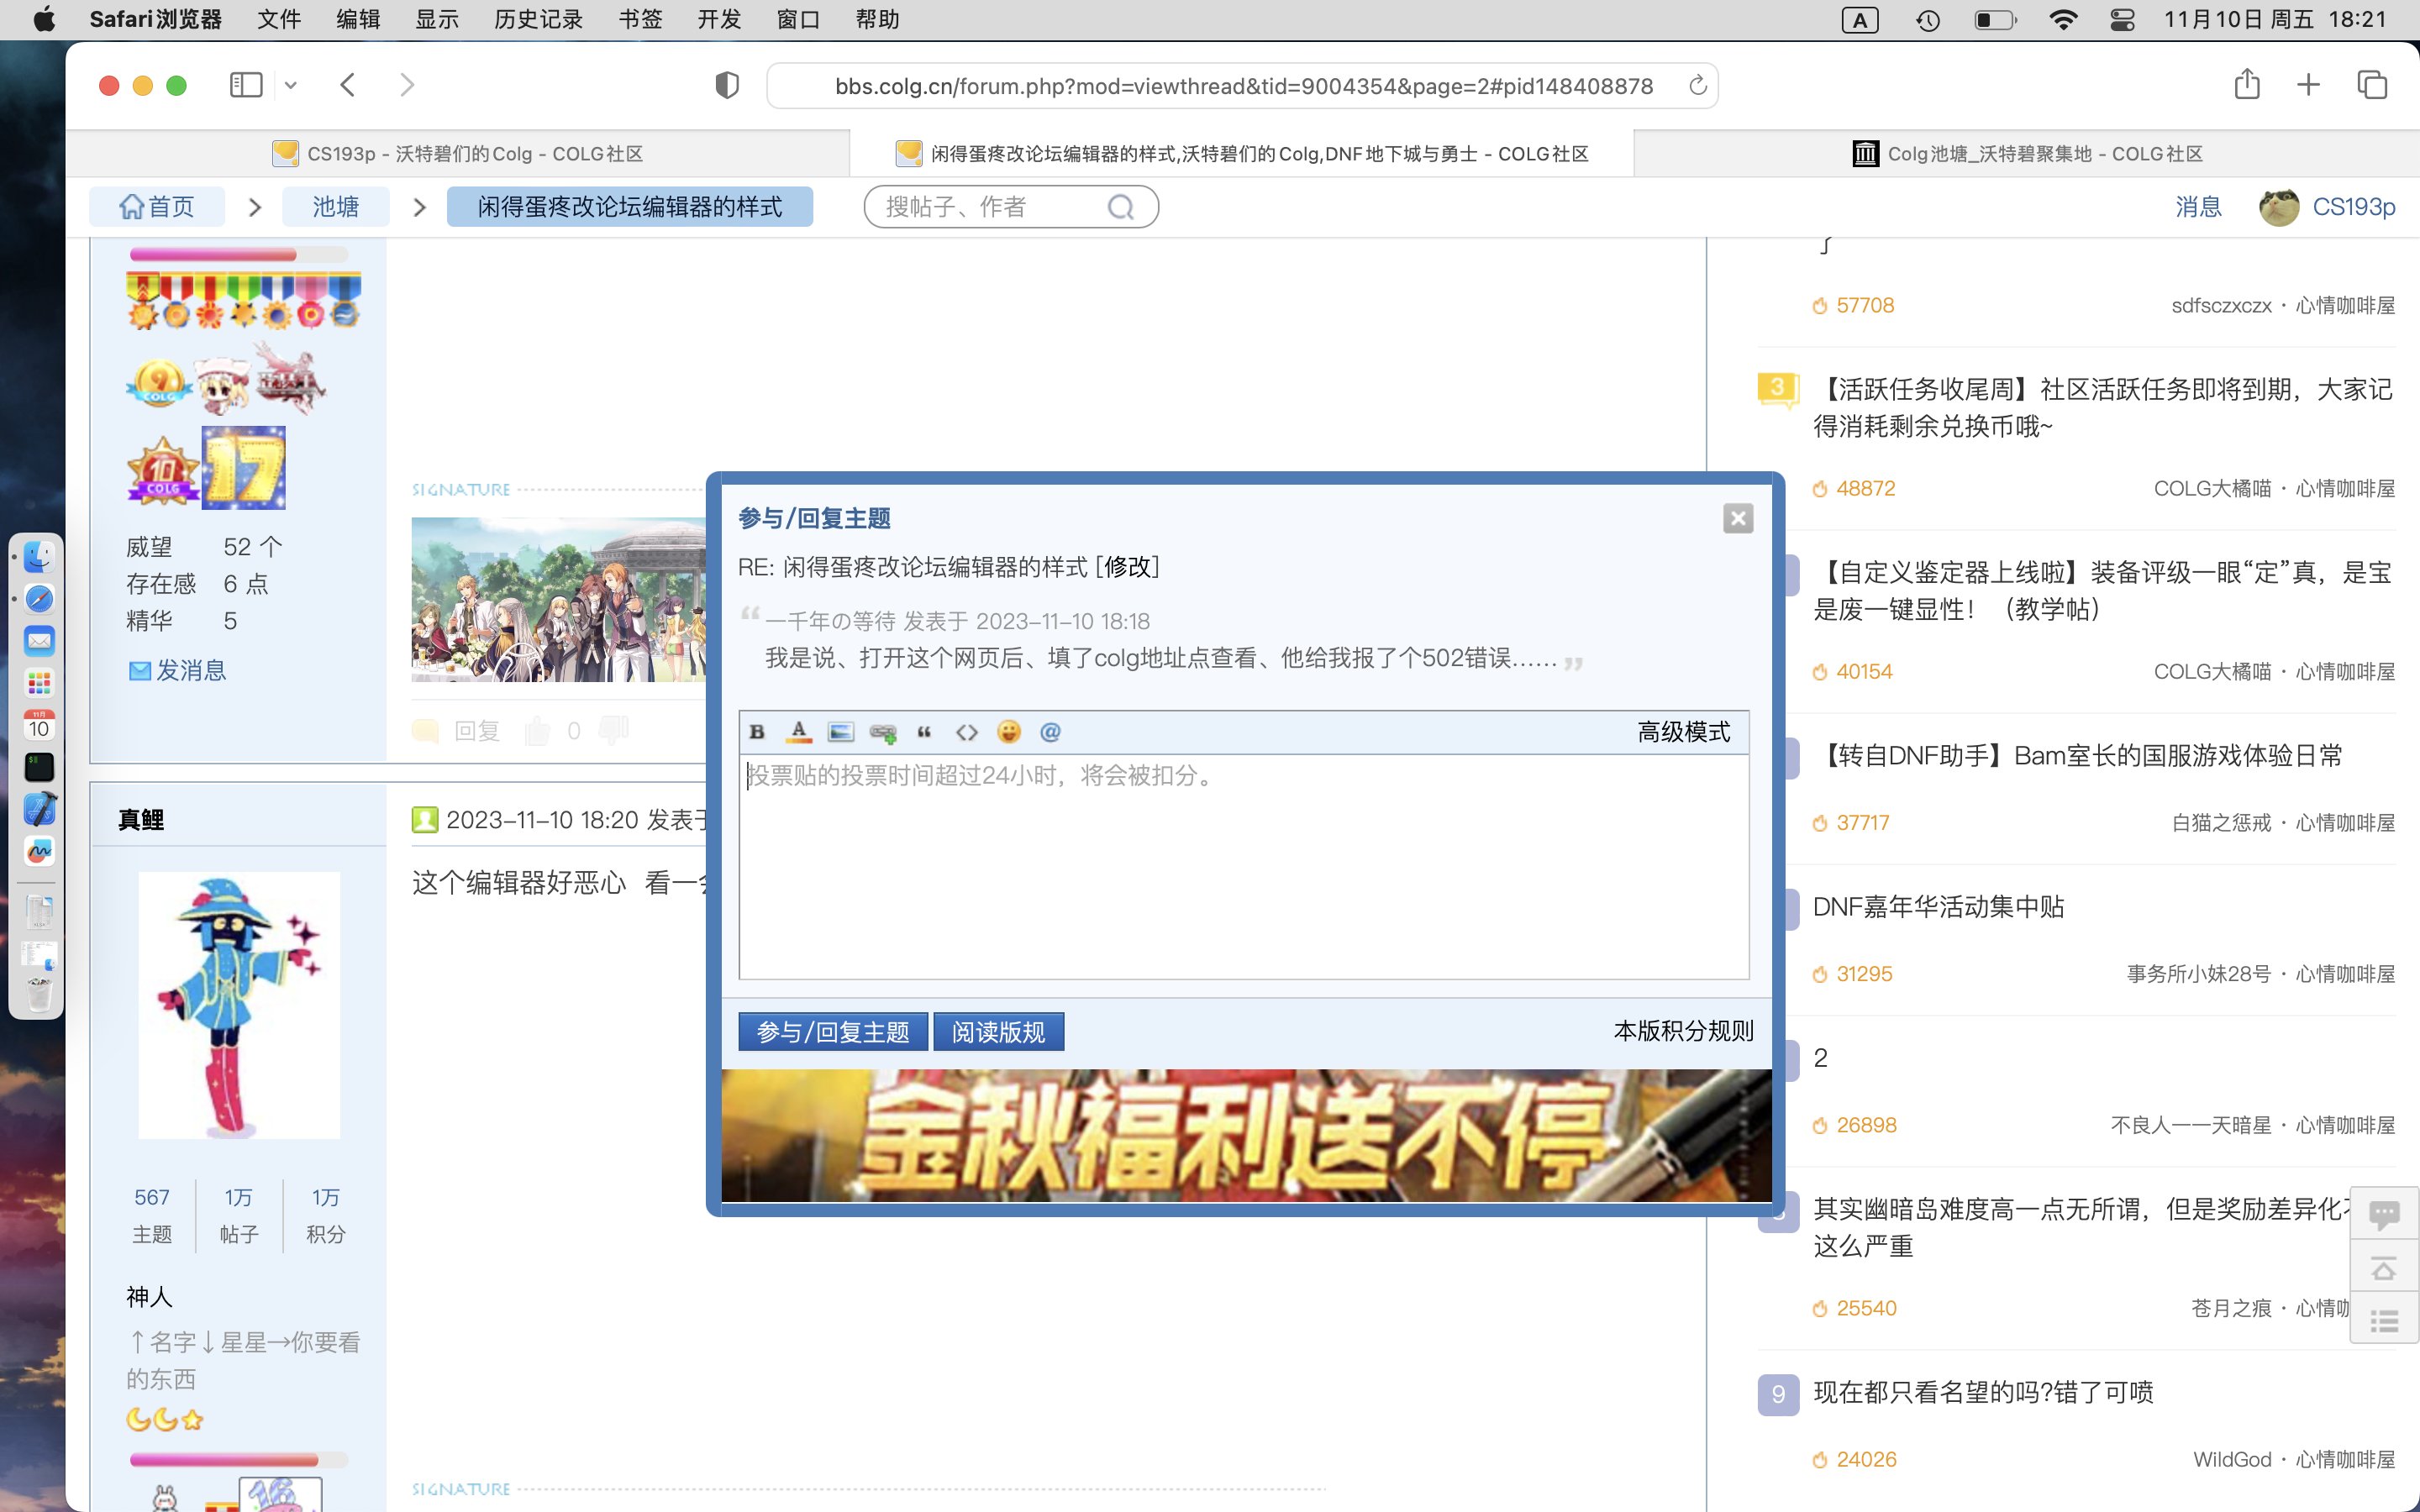
Task: Open the 文件 menu
Action: pyautogui.click(x=279, y=20)
